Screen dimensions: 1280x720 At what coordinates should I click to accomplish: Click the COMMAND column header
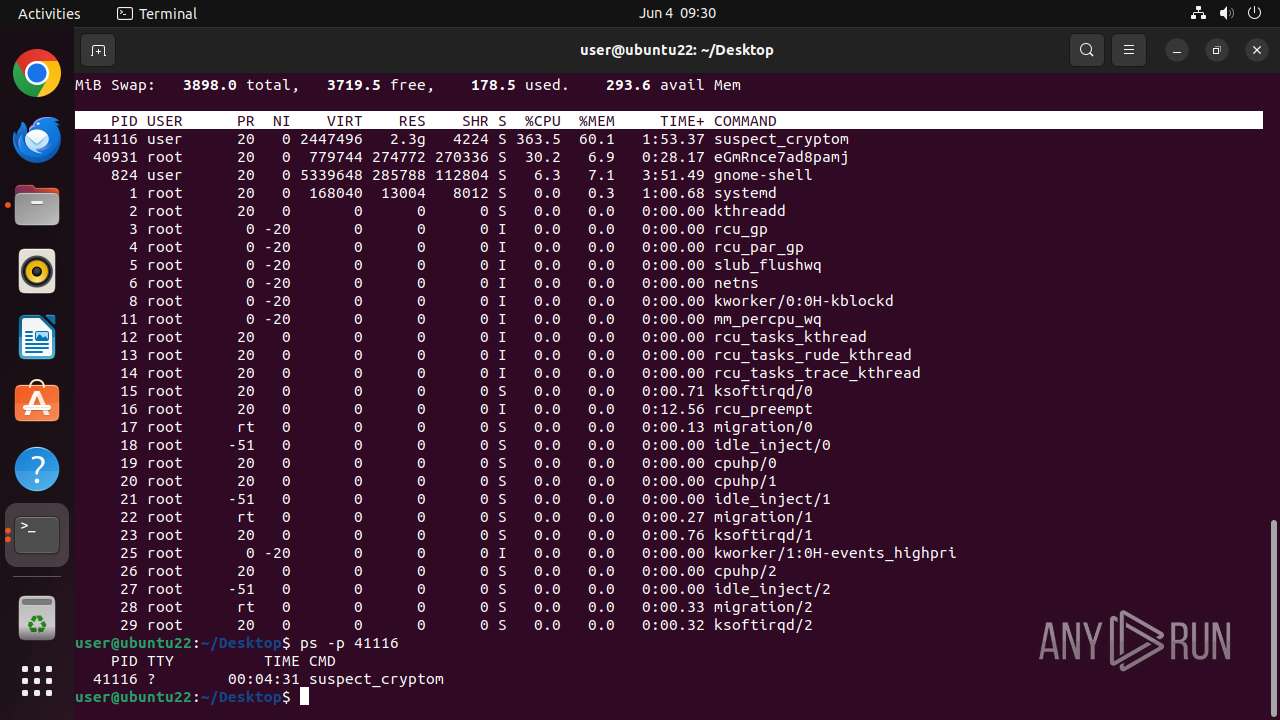click(745, 121)
